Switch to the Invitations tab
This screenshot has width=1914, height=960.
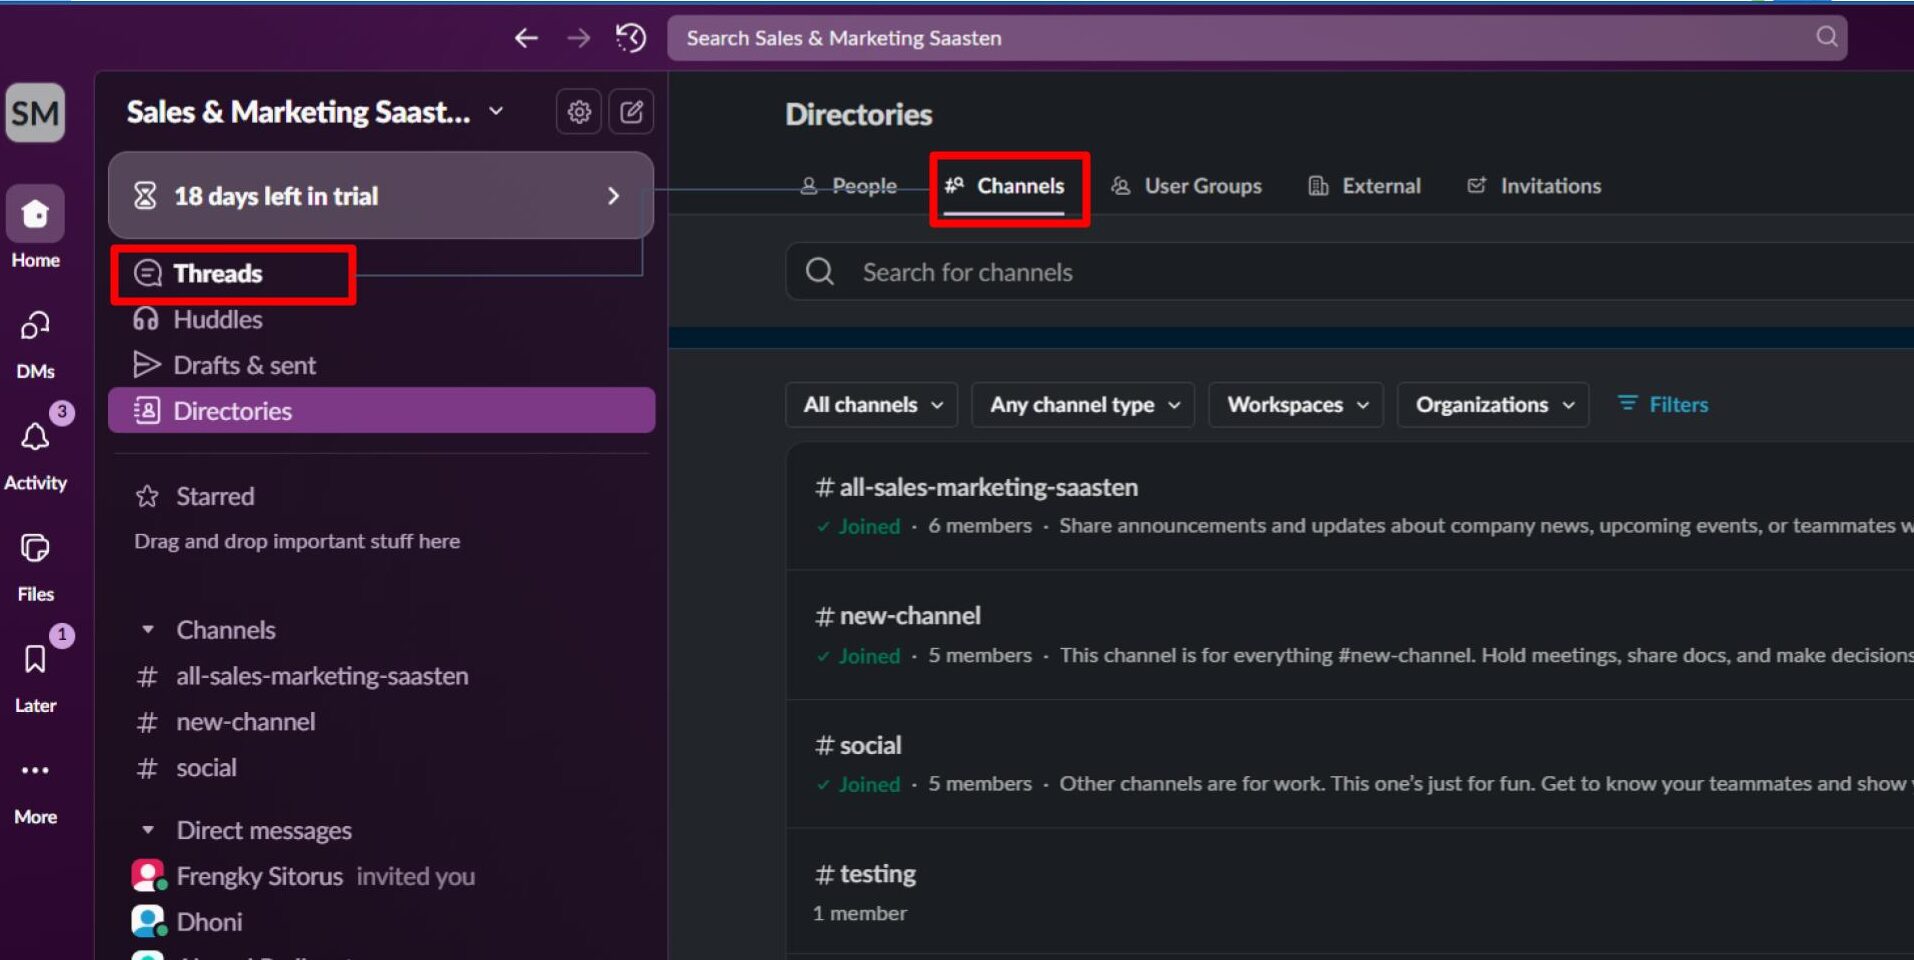tap(1535, 186)
